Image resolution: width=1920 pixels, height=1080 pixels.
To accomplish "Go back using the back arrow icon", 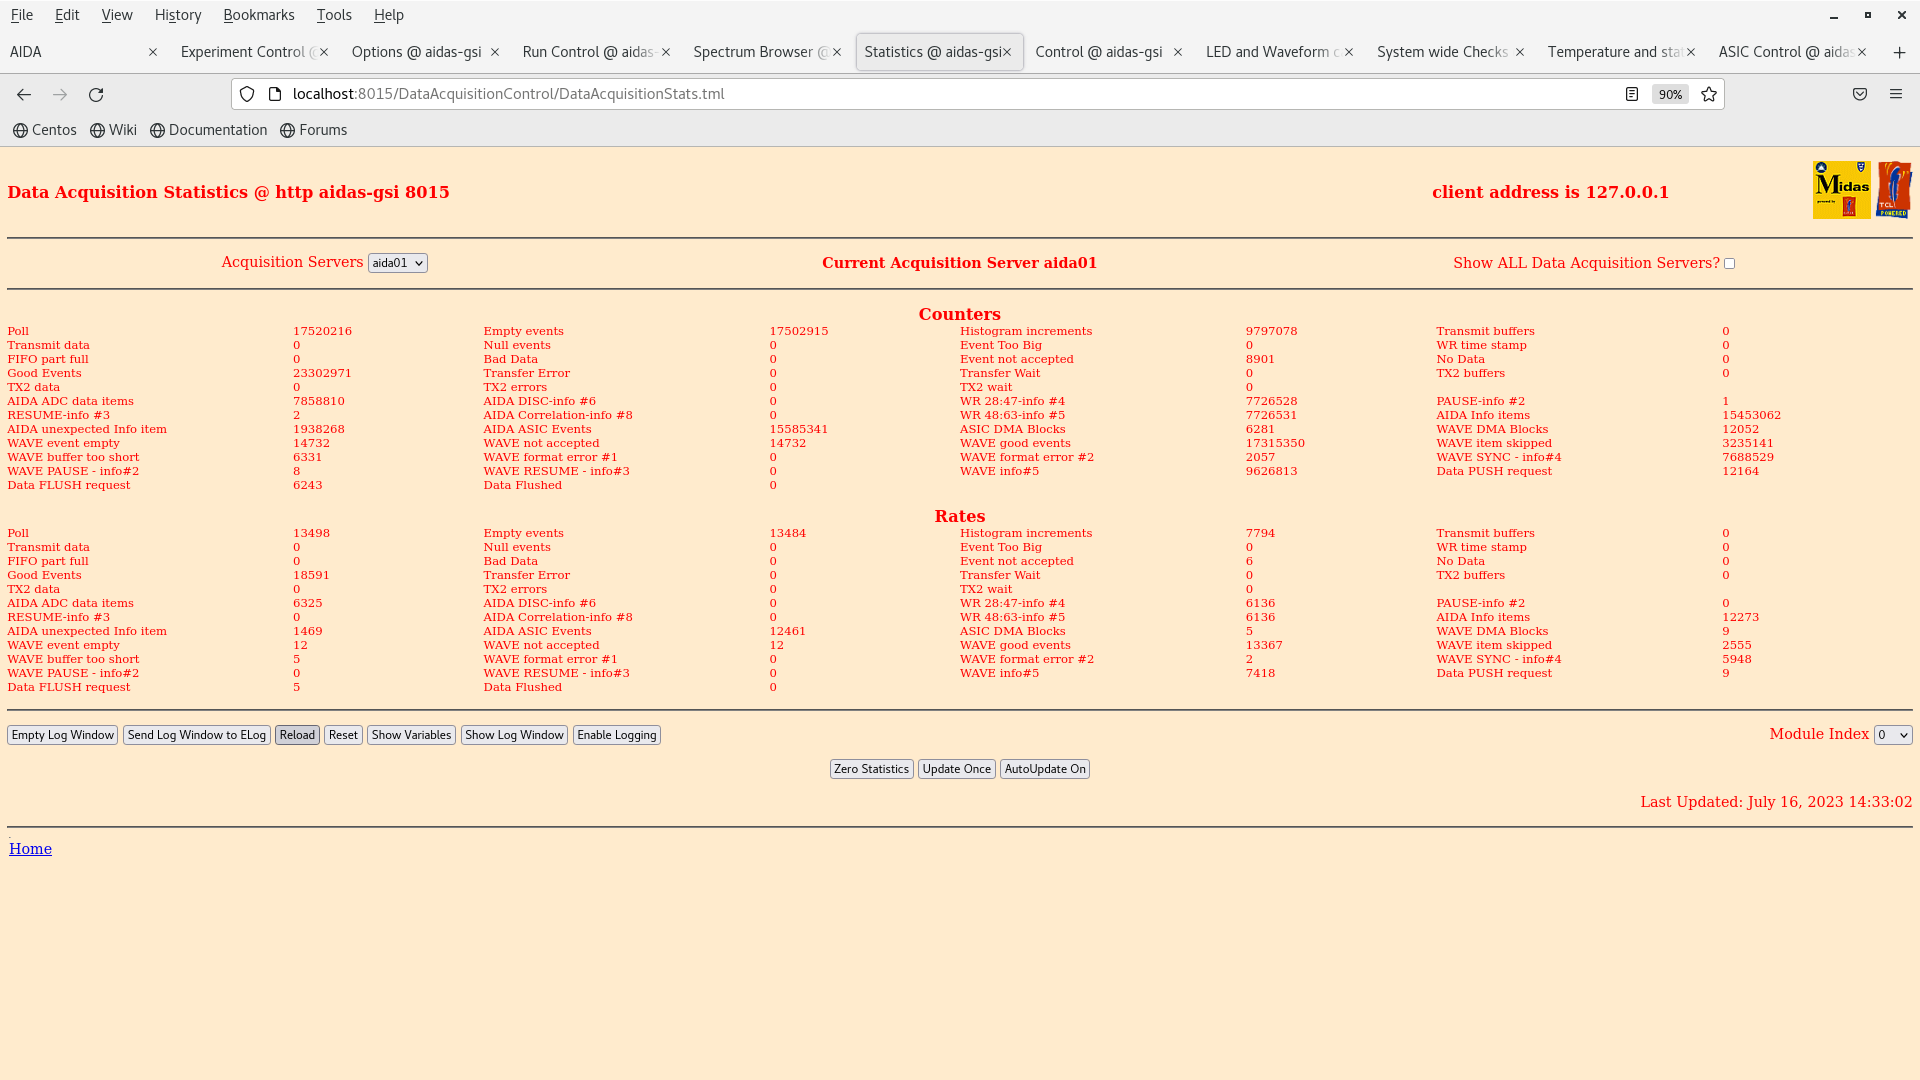I will pyautogui.click(x=24, y=94).
